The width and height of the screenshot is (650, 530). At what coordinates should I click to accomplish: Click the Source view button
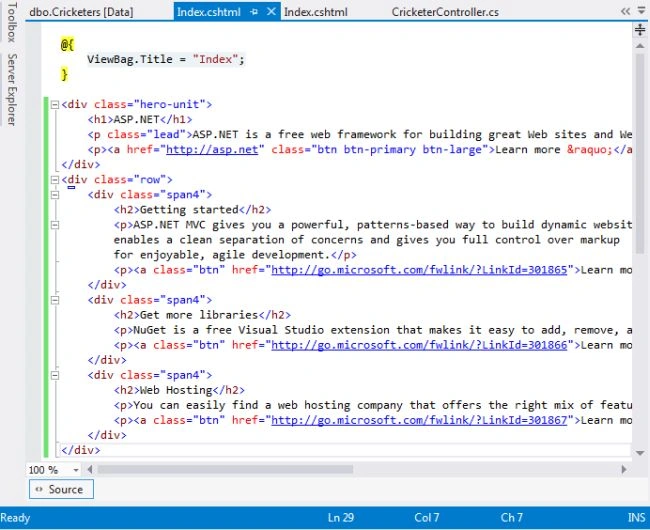click(x=61, y=489)
